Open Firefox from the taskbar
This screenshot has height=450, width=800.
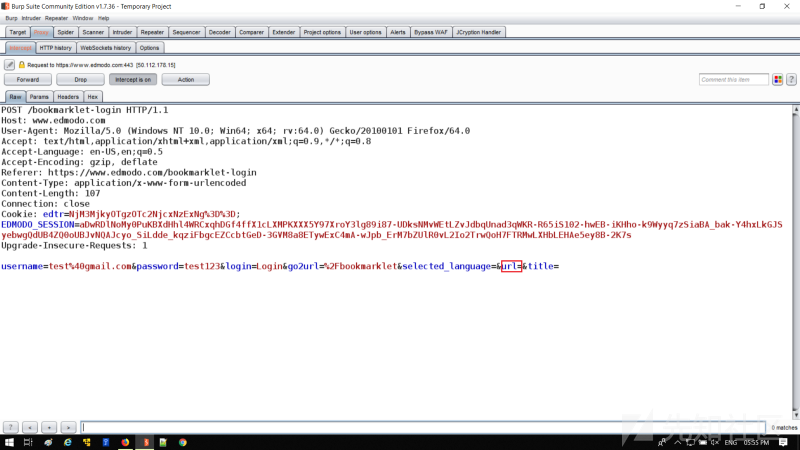pos(125,442)
